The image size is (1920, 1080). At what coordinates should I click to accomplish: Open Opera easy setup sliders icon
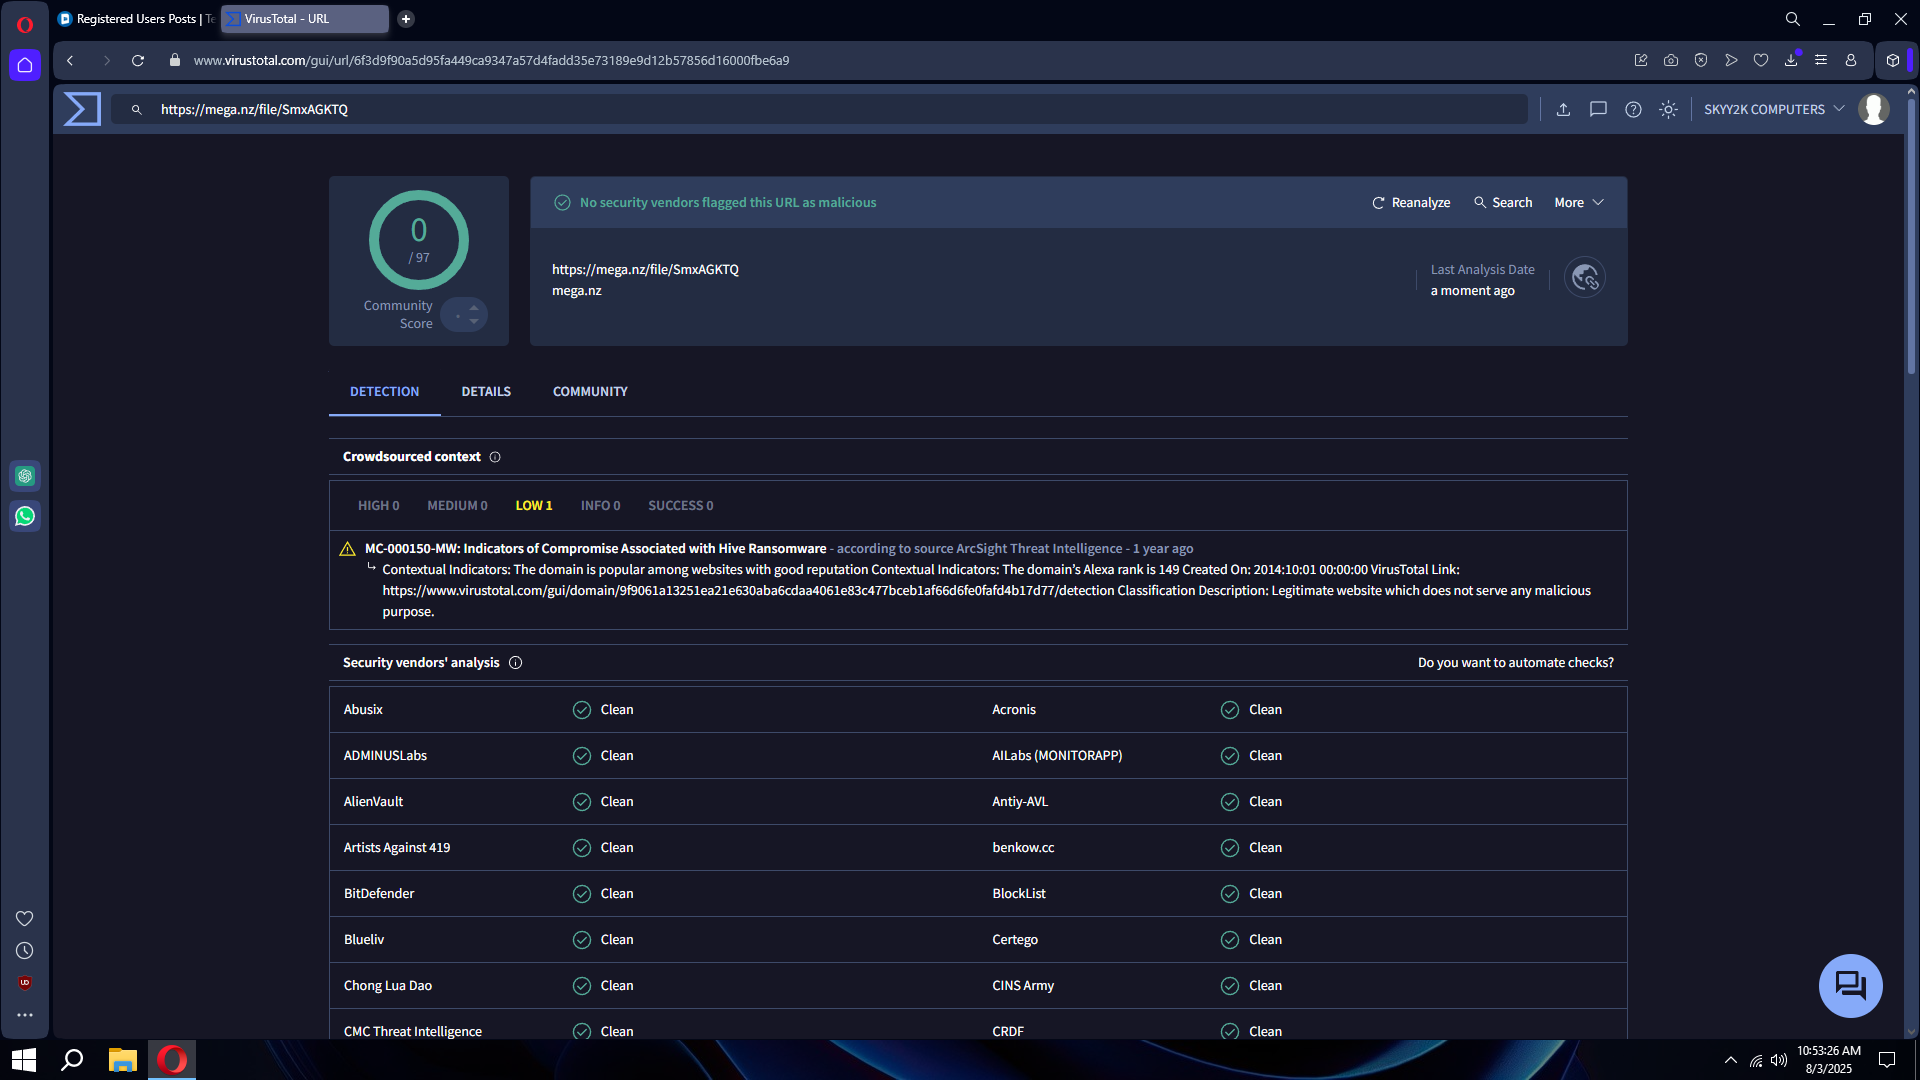click(1821, 60)
